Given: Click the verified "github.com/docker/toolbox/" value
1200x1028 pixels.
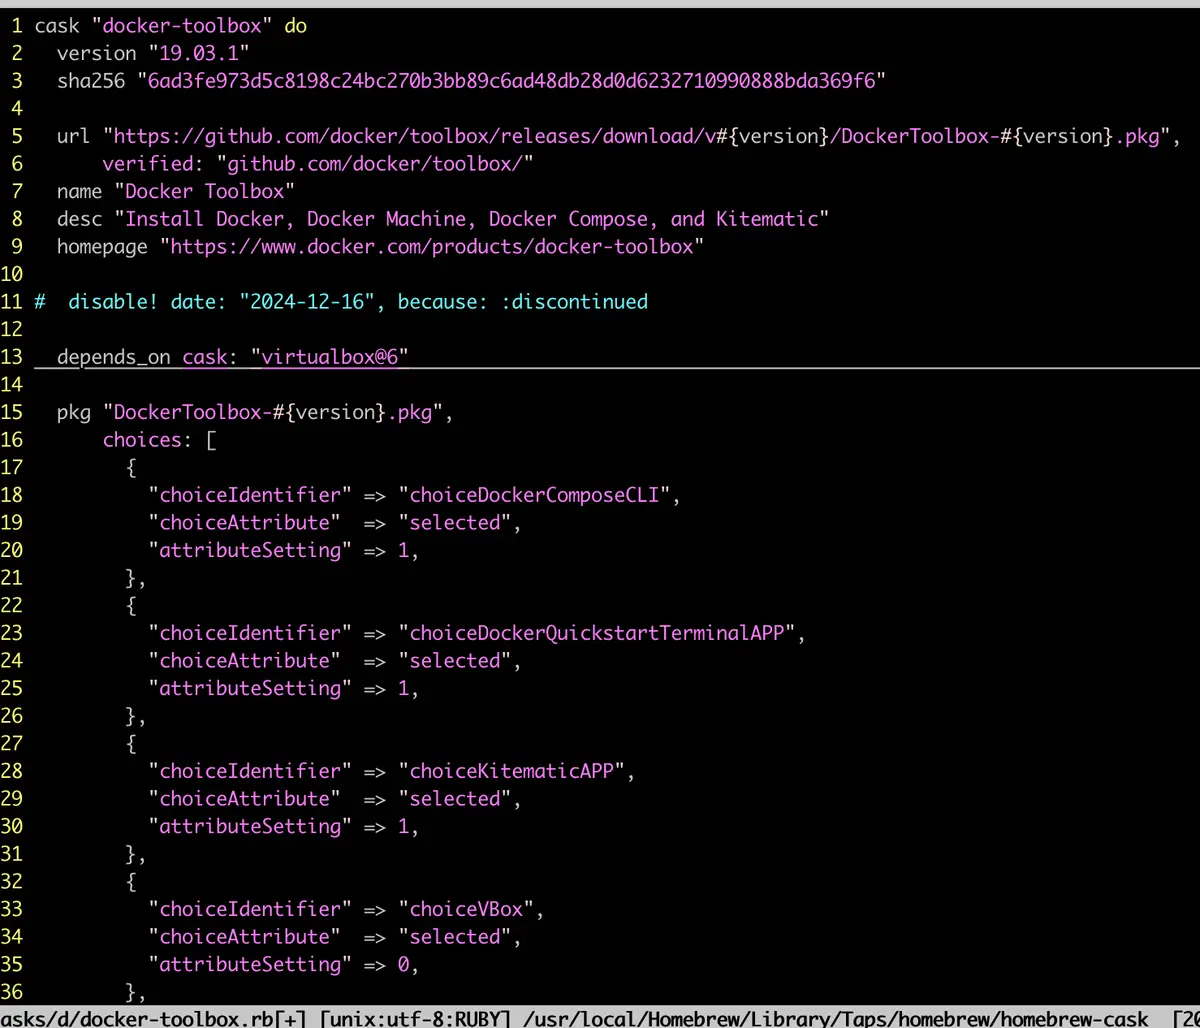Looking at the screenshot, I should tap(375, 164).
